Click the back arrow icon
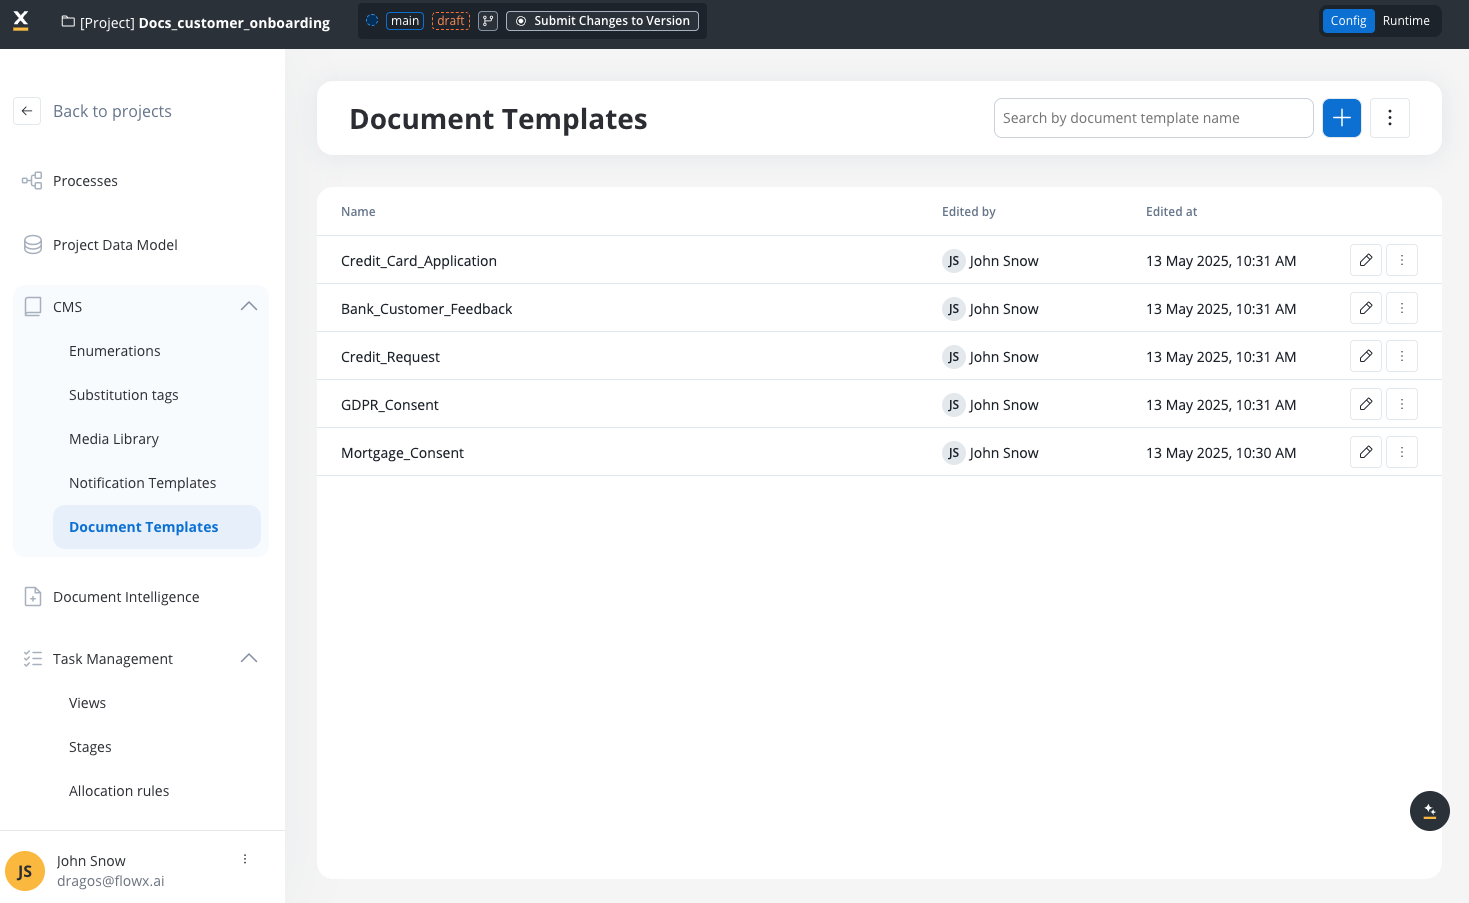Screen dimensions: 1469x903 coord(27,111)
